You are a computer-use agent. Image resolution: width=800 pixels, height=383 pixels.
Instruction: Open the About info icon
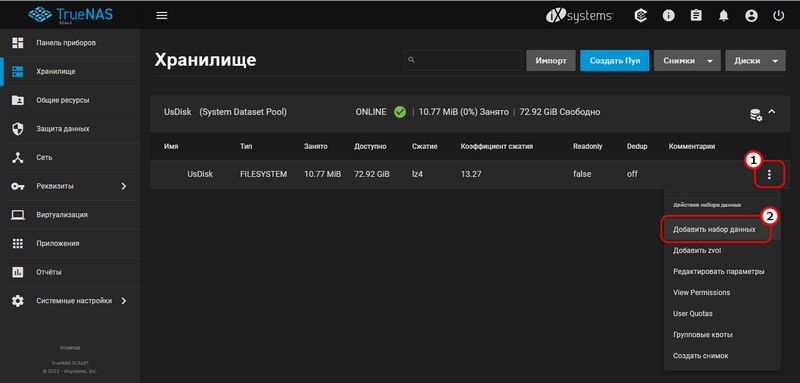[668, 16]
